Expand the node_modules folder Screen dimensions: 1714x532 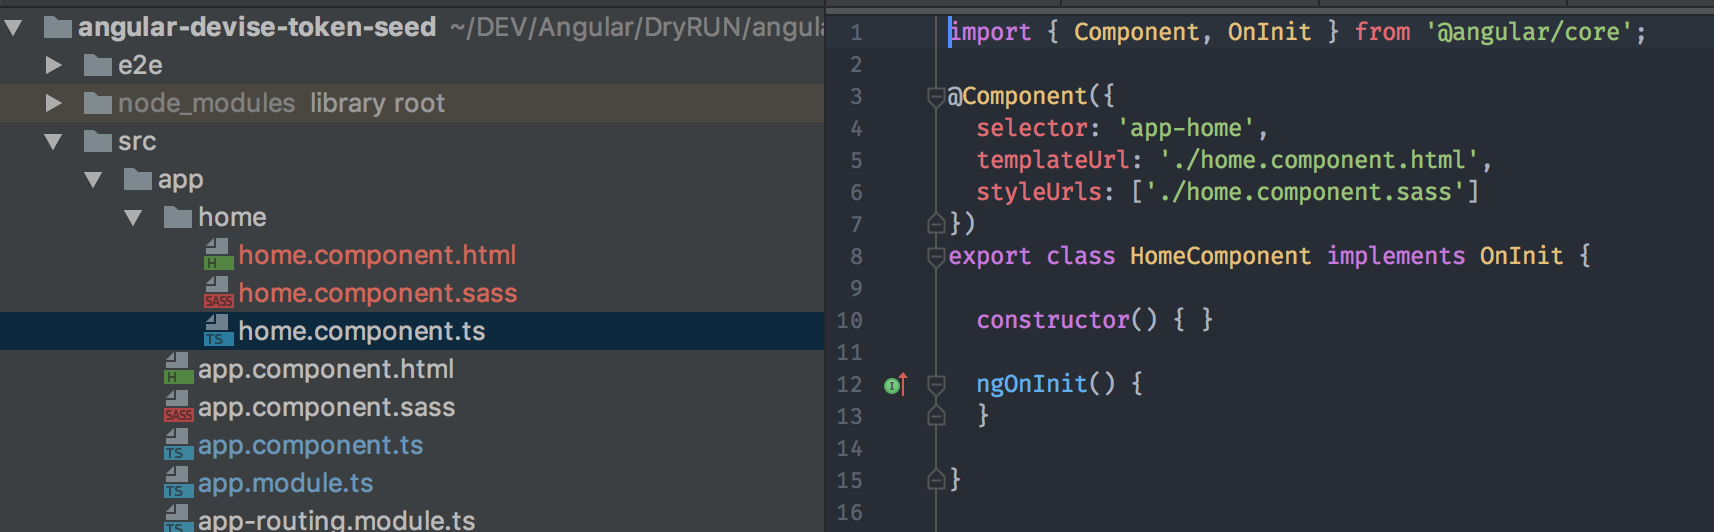54,103
